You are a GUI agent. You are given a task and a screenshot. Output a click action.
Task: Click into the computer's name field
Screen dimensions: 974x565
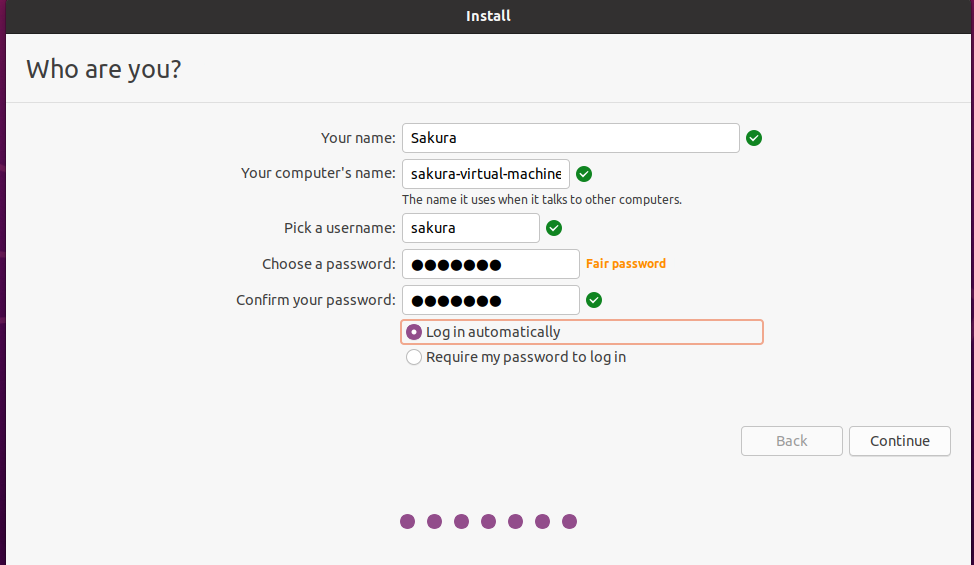coord(485,174)
